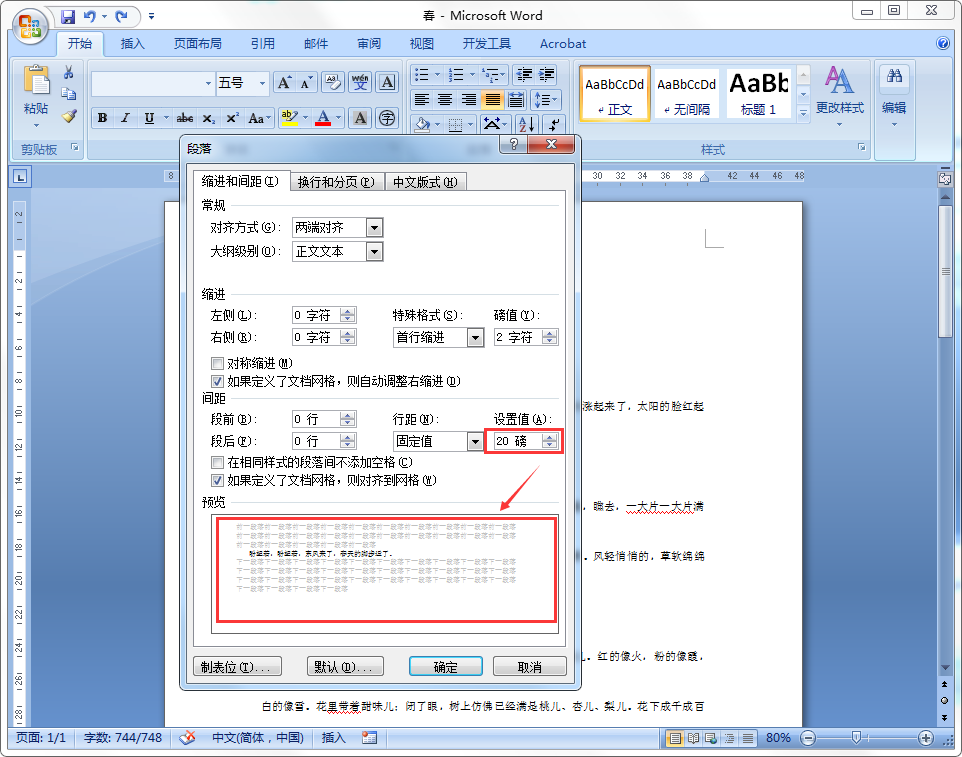This screenshot has height=757, width=962.
Task: Toggle Italic formatting
Action: tap(125, 118)
